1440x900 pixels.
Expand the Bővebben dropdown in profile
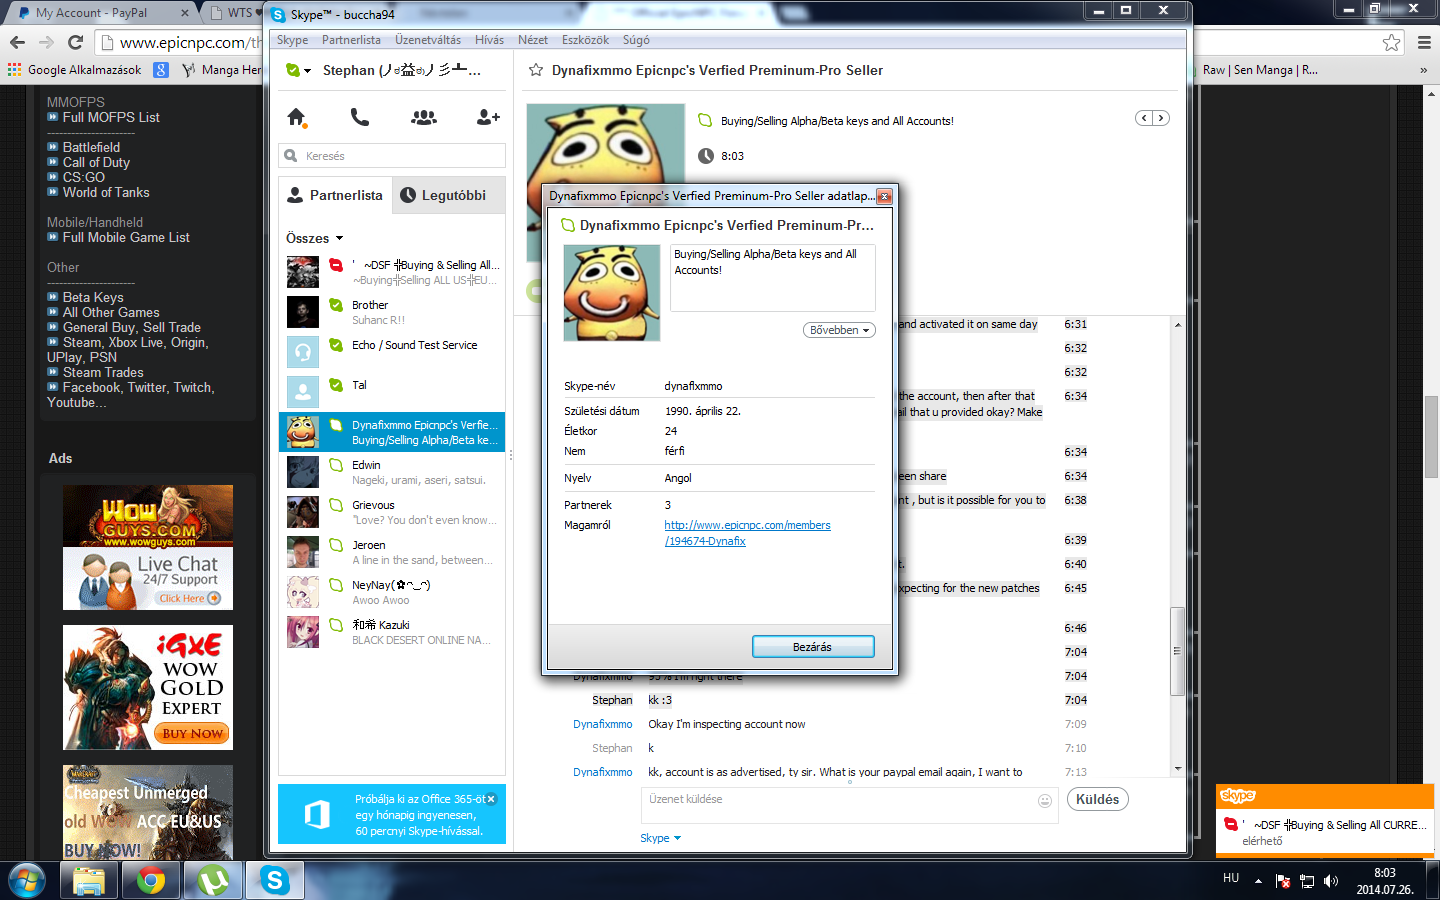[x=839, y=330]
